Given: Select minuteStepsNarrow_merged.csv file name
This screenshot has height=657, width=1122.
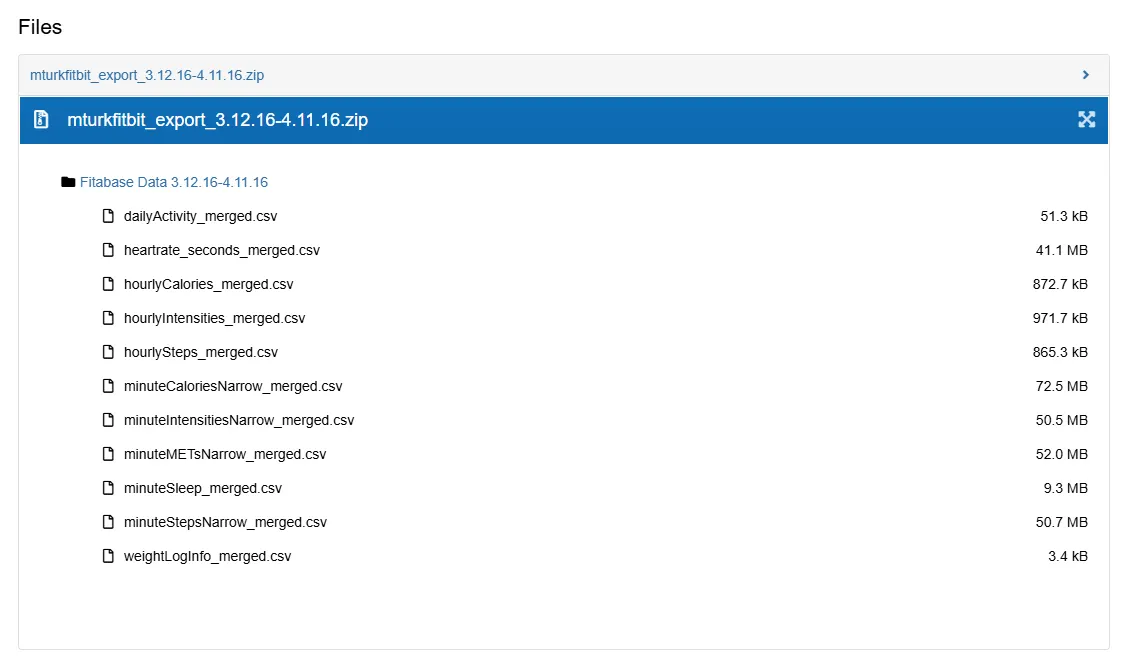Looking at the screenshot, I should (225, 522).
